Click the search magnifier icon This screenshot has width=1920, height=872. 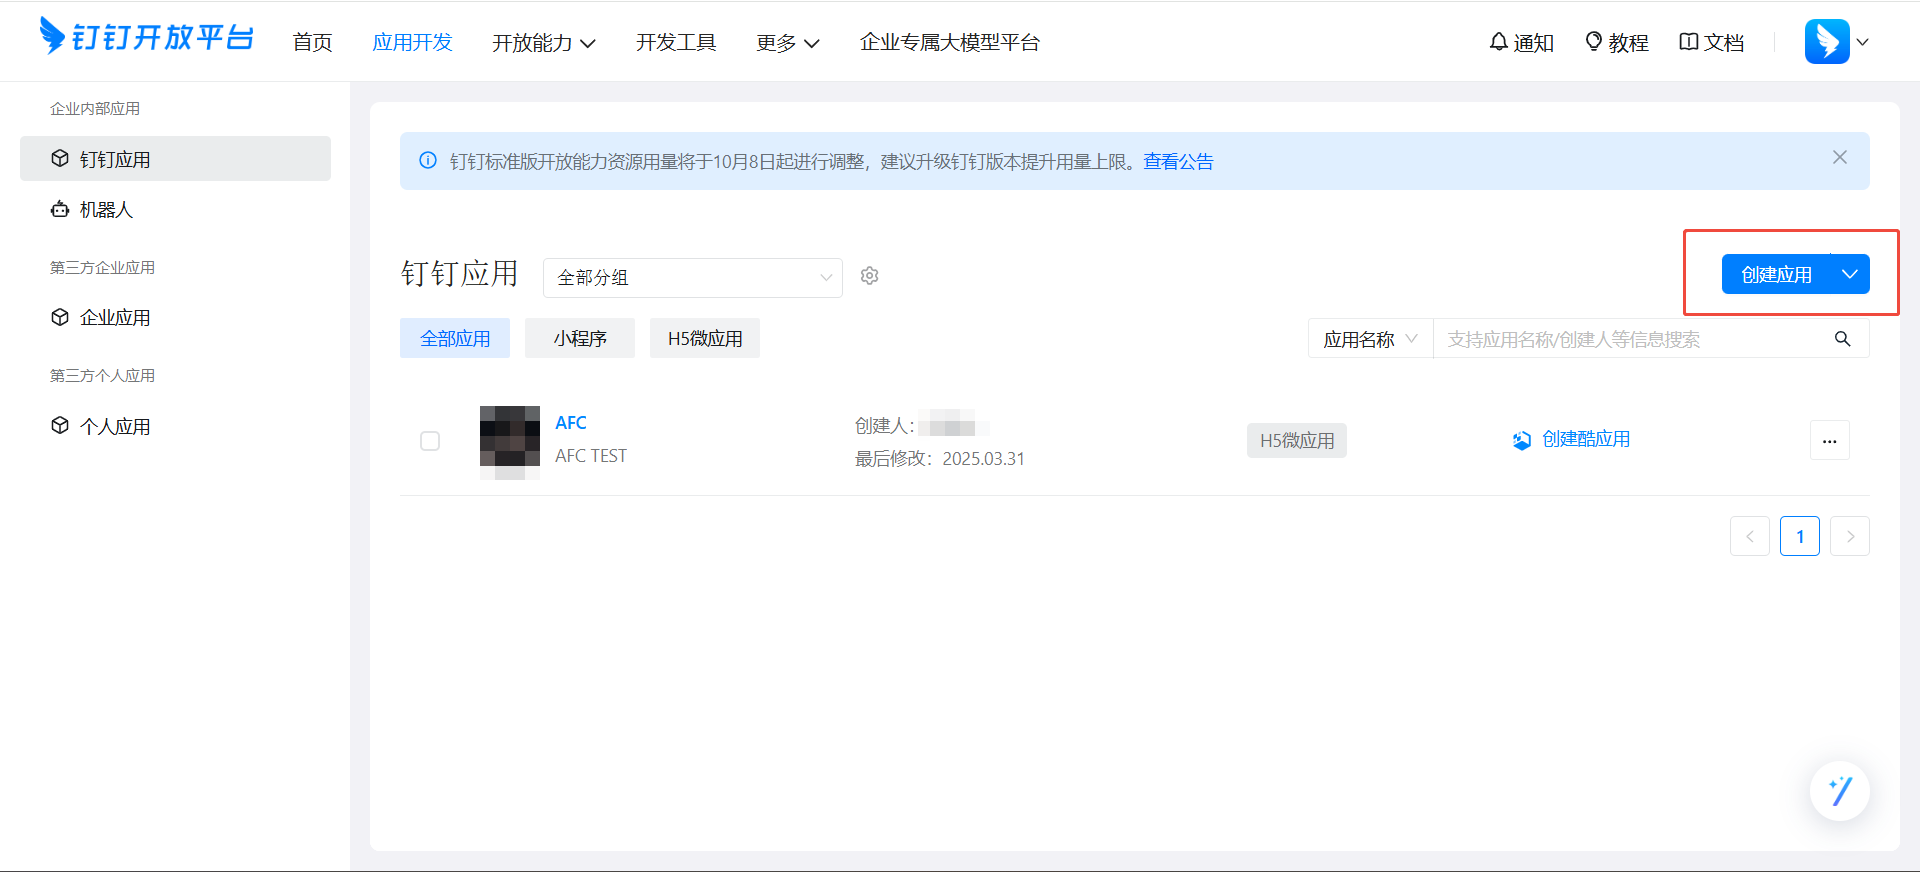(x=1843, y=339)
